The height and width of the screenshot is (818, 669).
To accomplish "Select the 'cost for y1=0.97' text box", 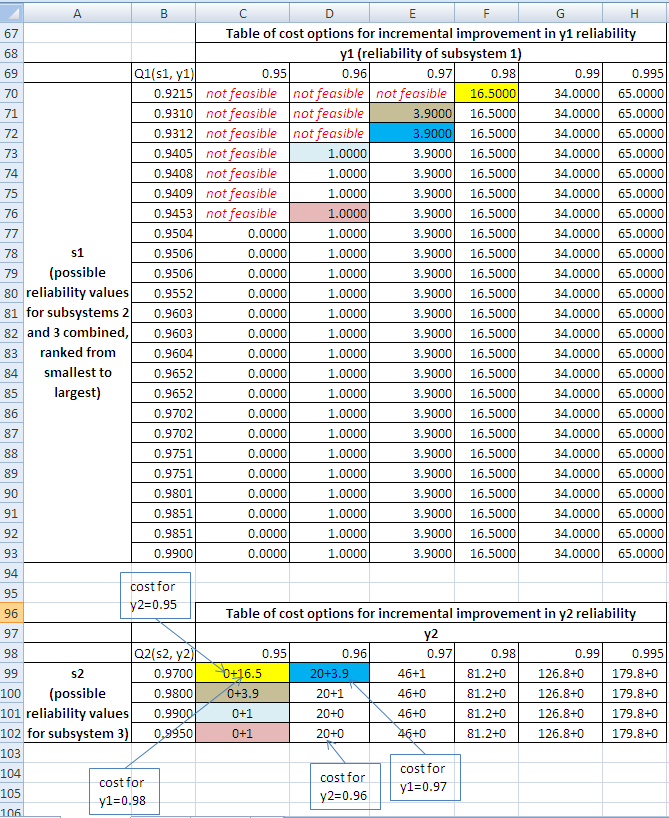I will click(x=425, y=777).
